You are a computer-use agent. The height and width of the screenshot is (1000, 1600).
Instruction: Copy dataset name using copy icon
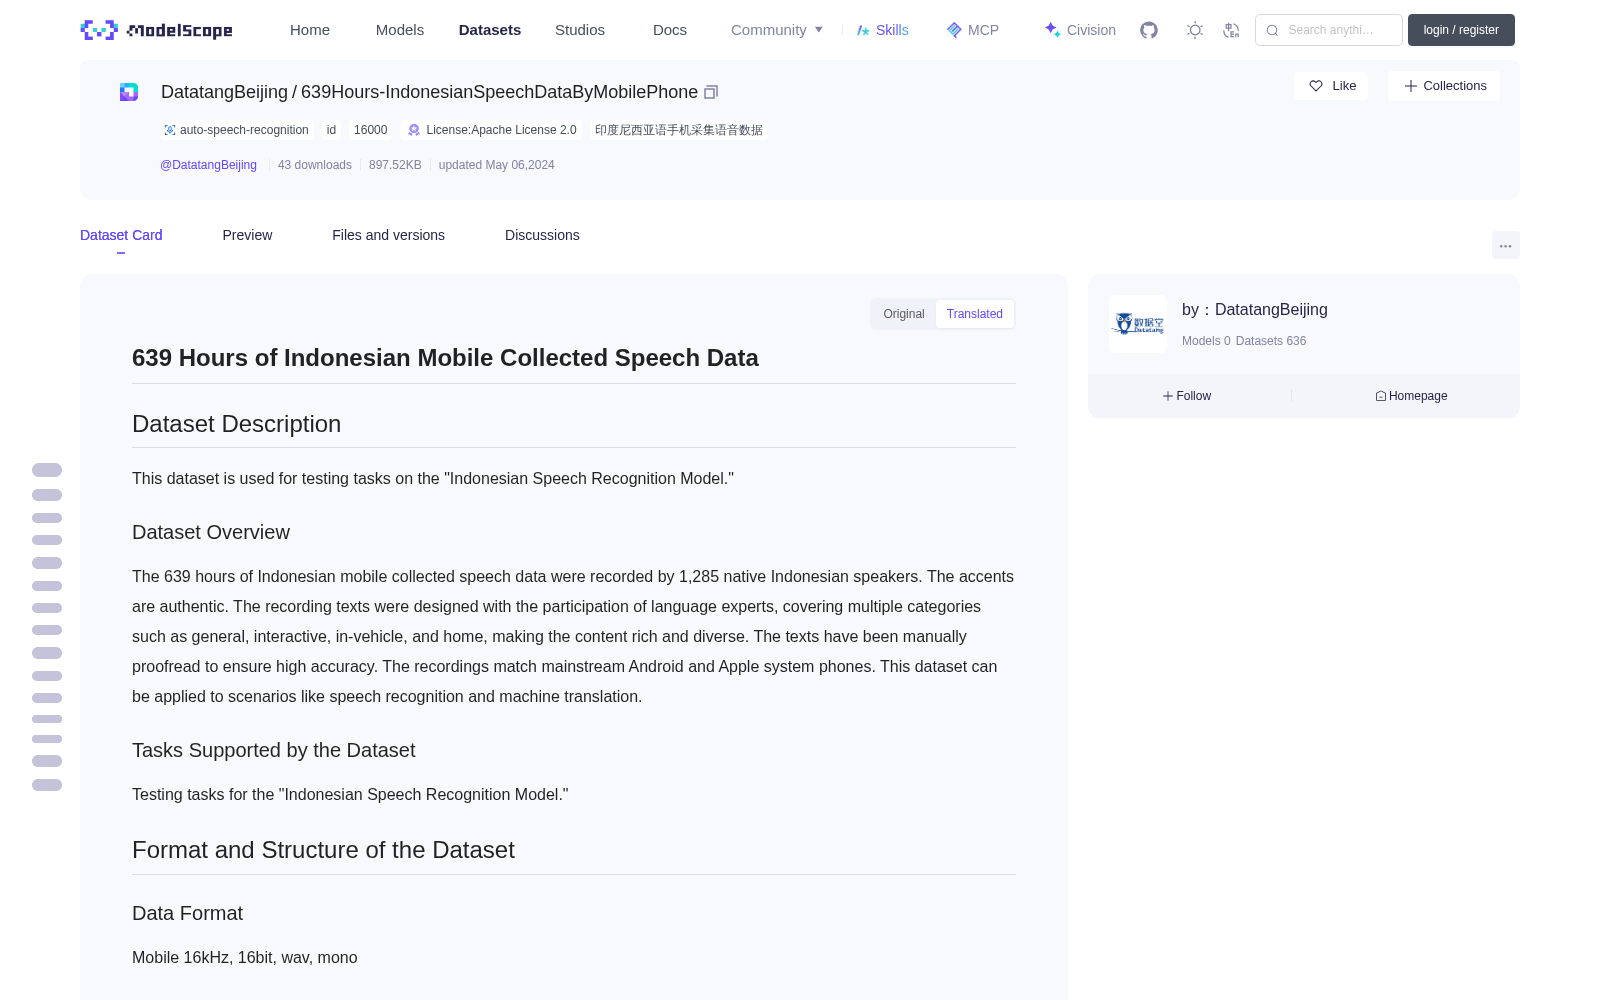coord(711,92)
